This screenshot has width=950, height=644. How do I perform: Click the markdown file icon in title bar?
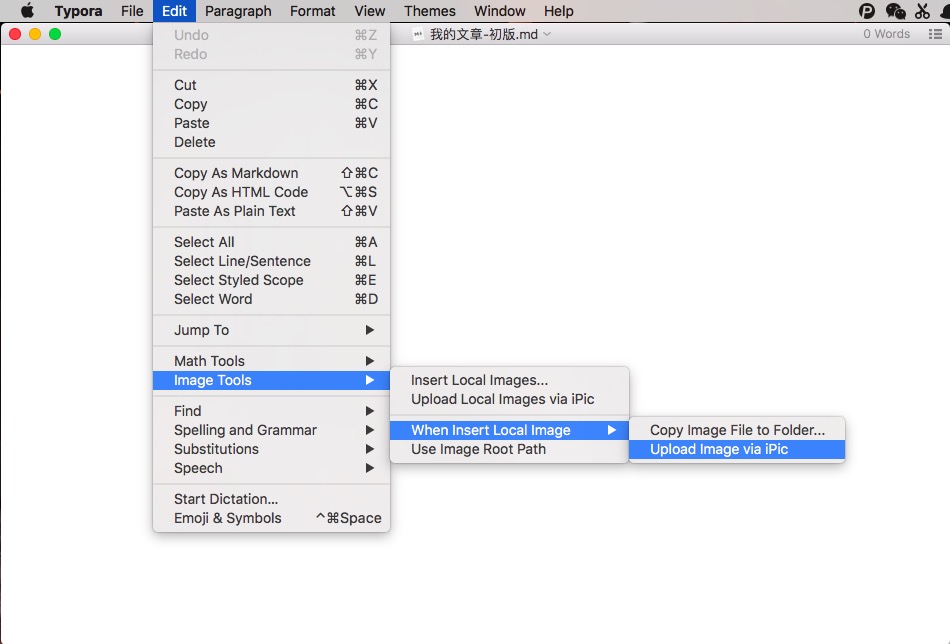point(418,35)
